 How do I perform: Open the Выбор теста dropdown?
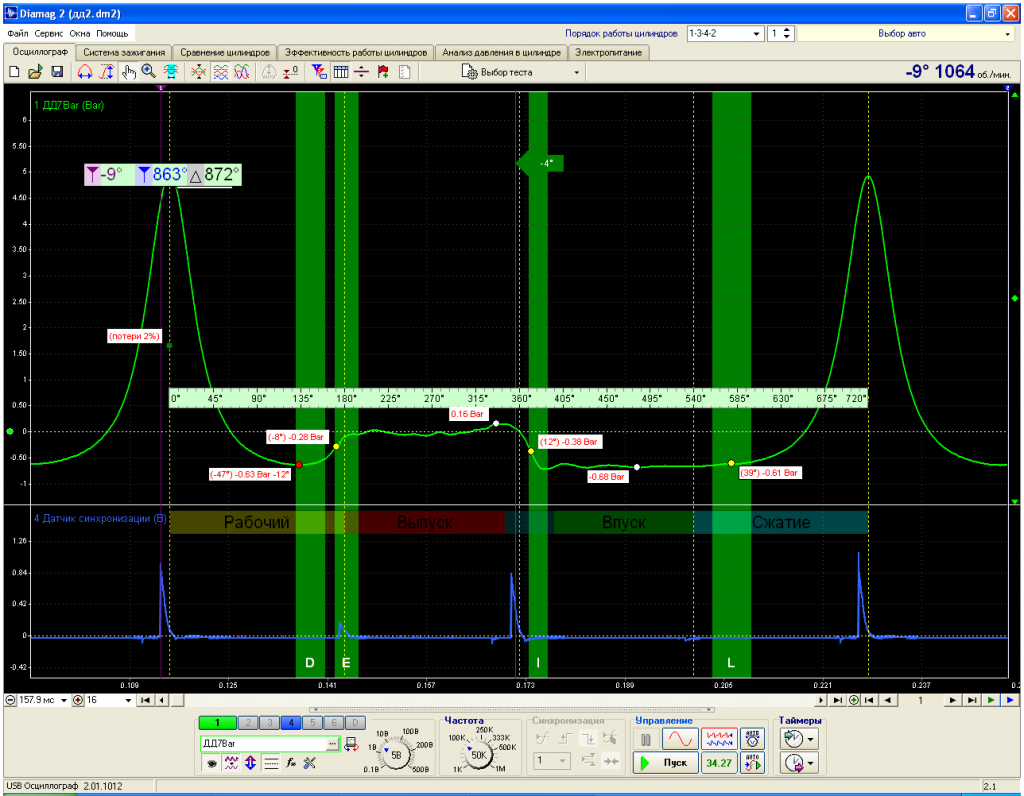click(520, 72)
